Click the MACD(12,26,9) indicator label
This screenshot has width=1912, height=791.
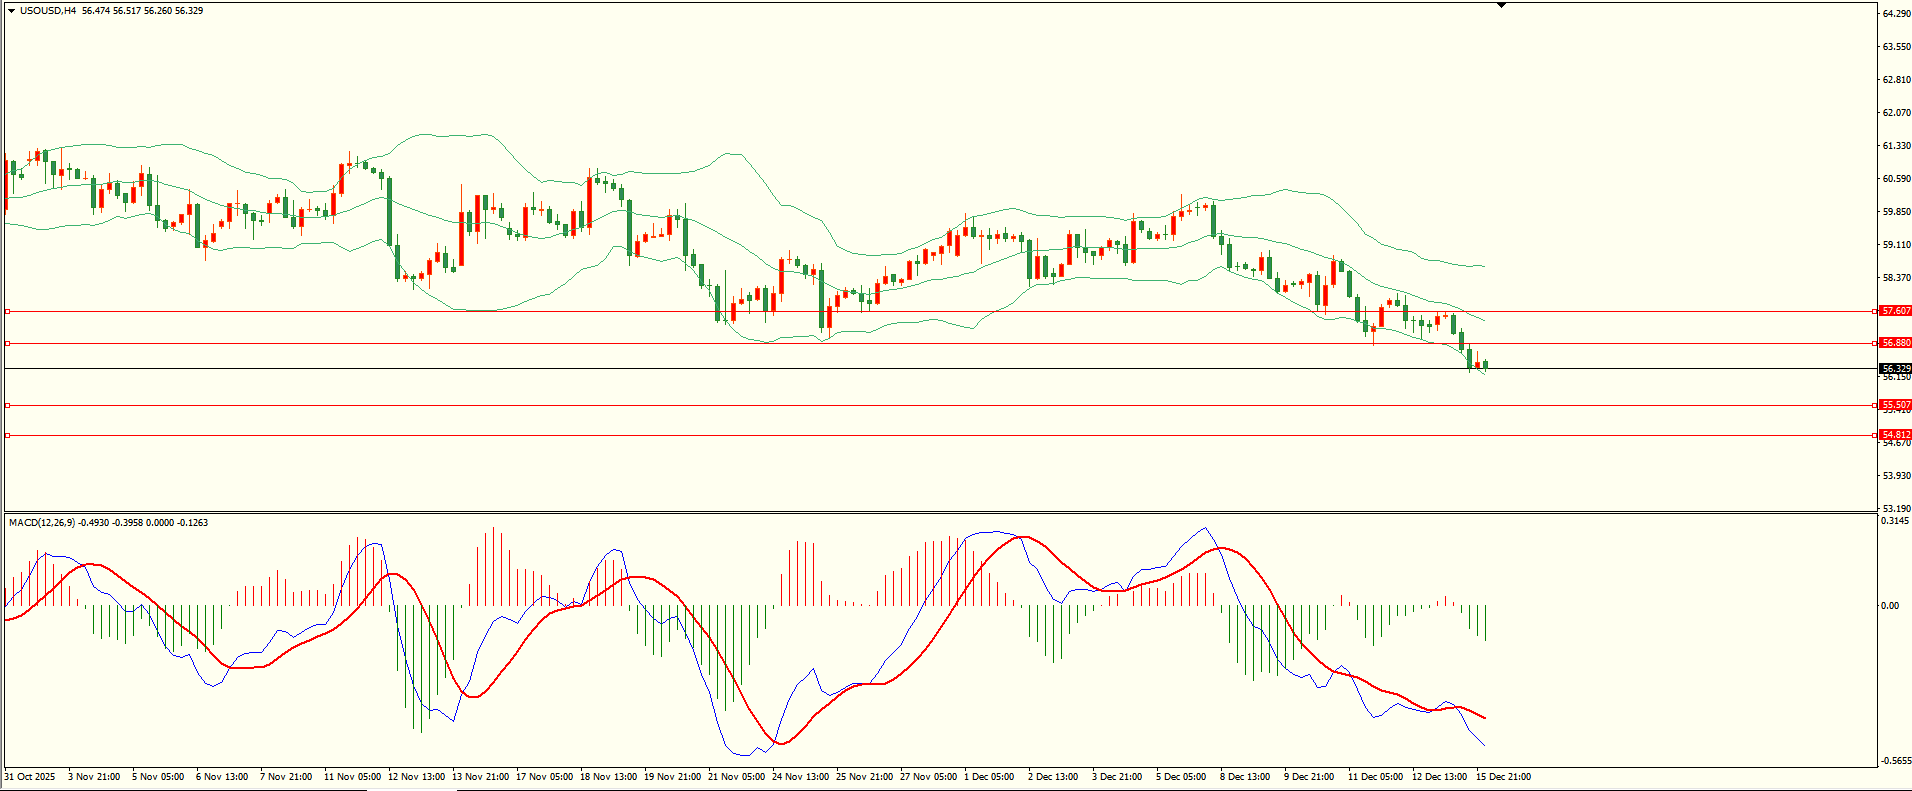click(40, 523)
